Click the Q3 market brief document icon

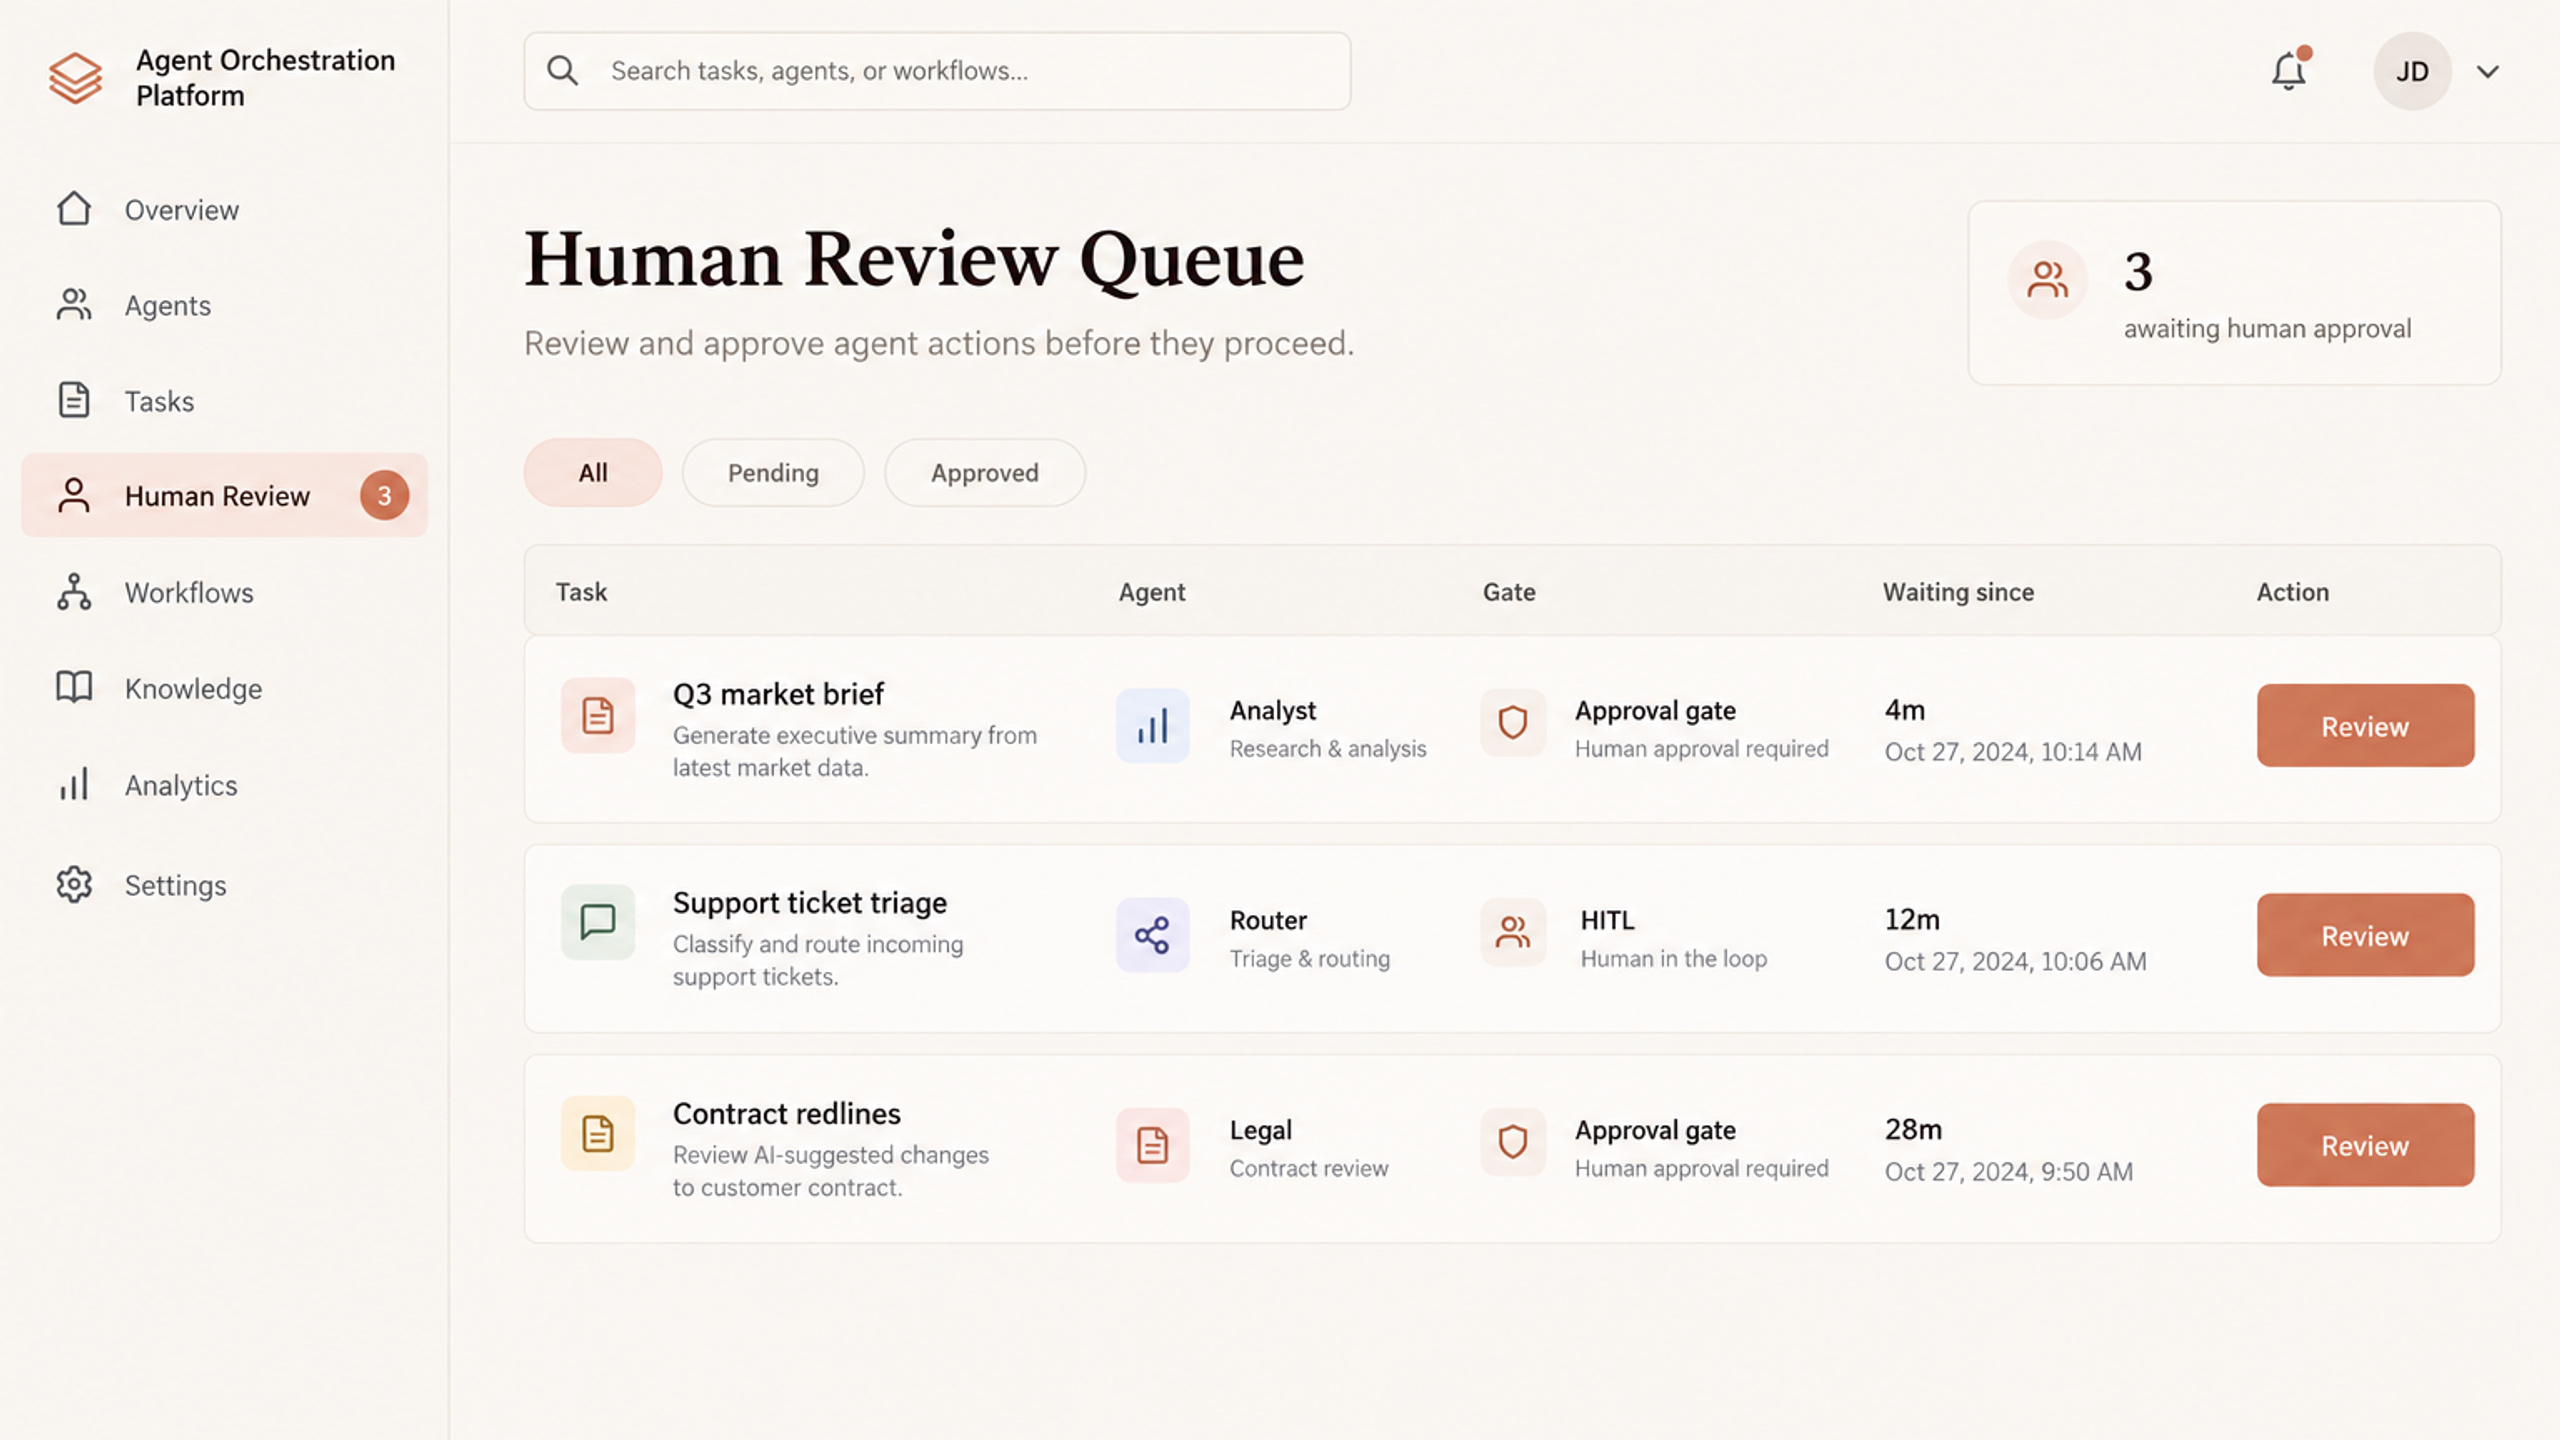(x=598, y=716)
